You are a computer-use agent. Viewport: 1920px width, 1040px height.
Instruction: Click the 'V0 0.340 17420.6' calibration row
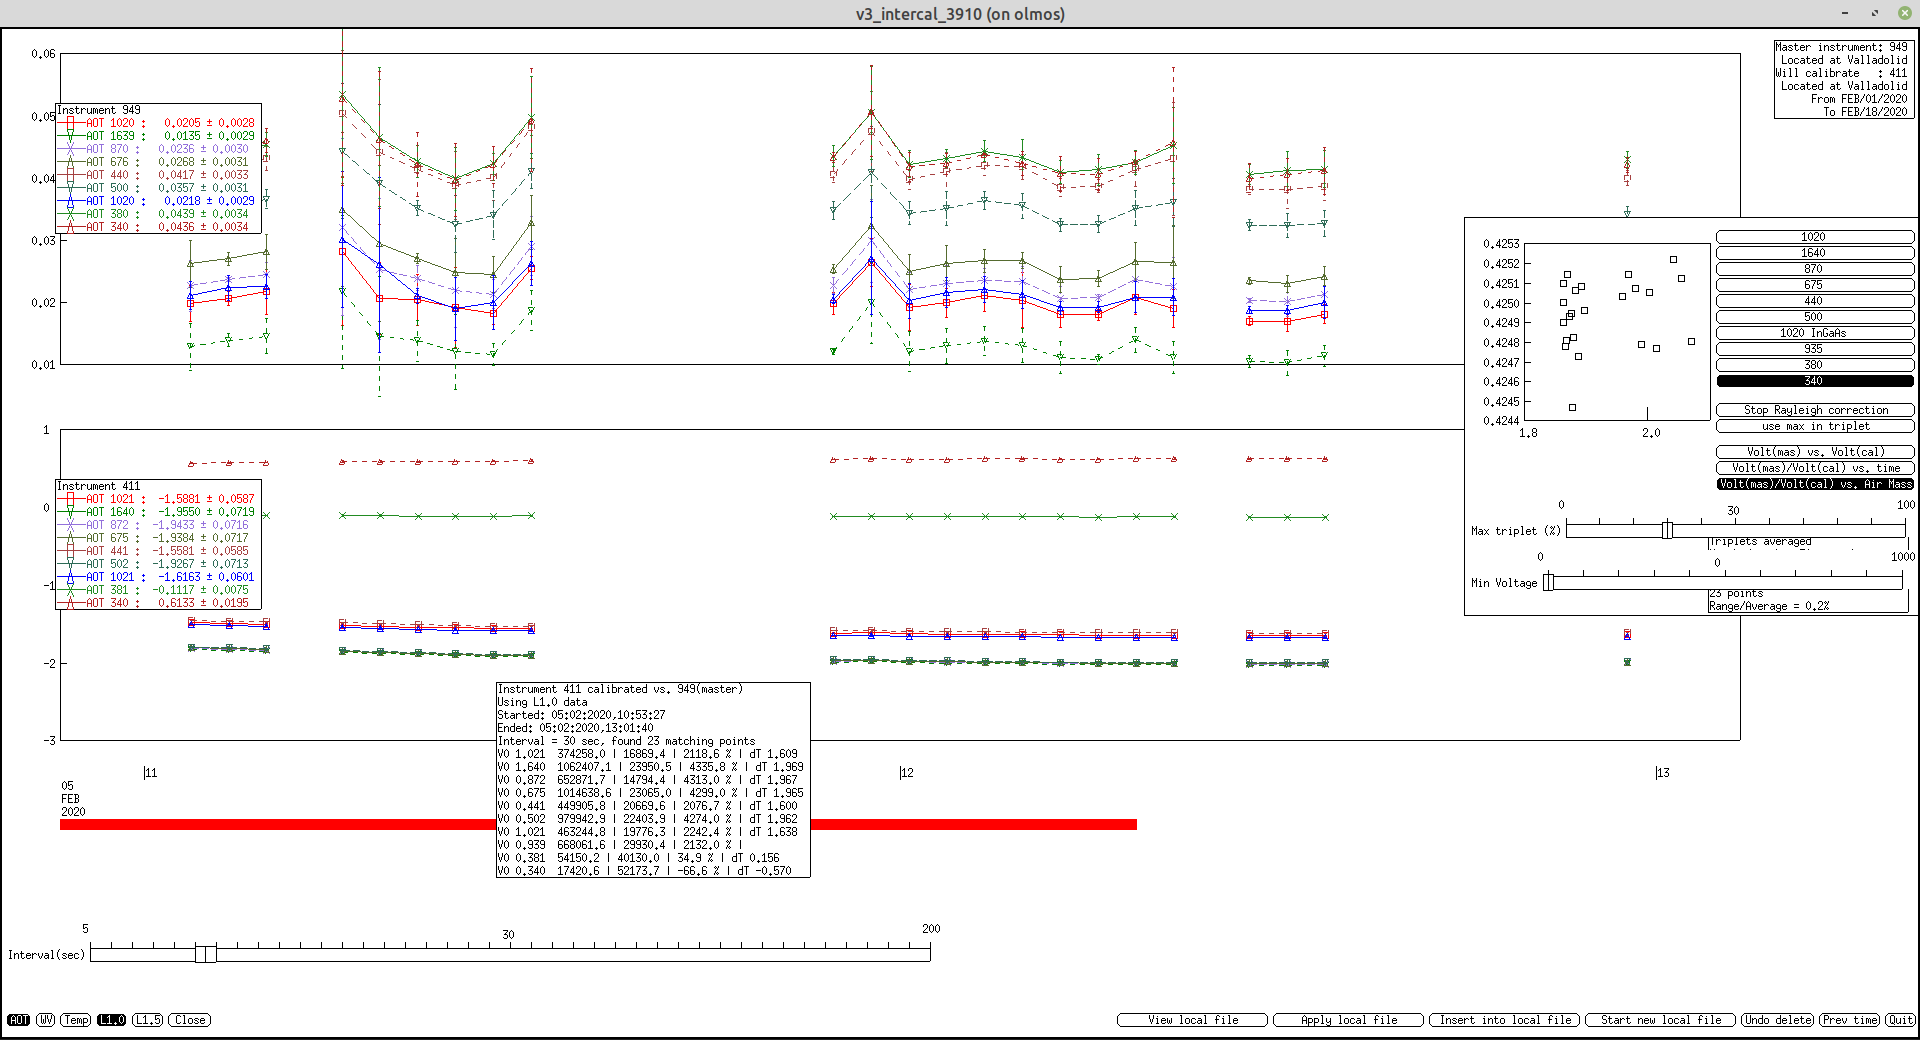coord(645,871)
